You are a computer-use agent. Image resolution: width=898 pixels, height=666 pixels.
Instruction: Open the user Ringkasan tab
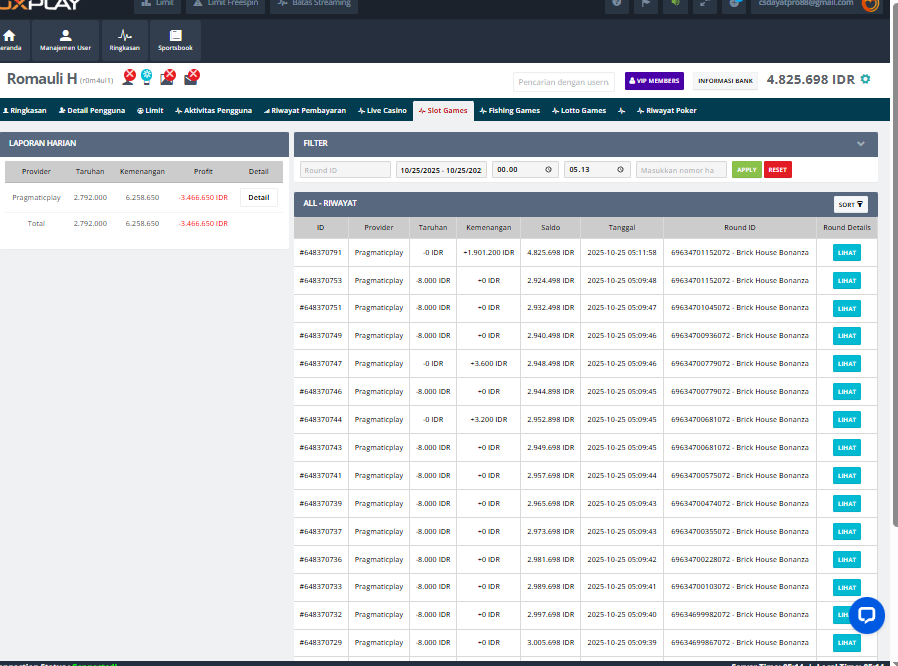pos(25,111)
